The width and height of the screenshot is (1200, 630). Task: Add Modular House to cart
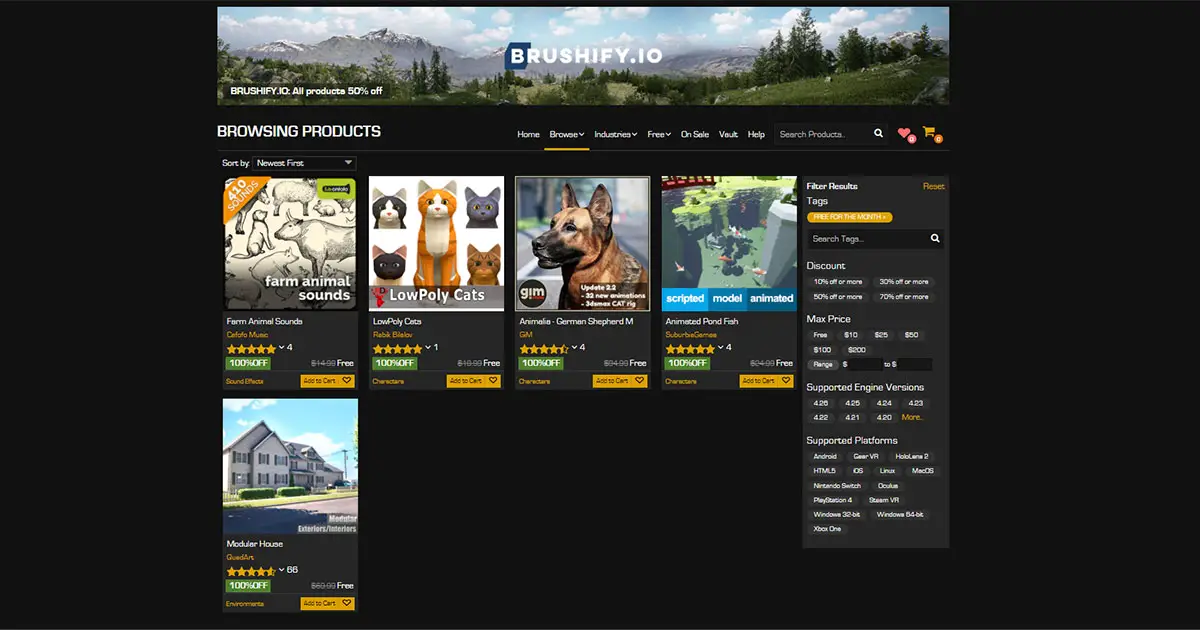tap(320, 603)
